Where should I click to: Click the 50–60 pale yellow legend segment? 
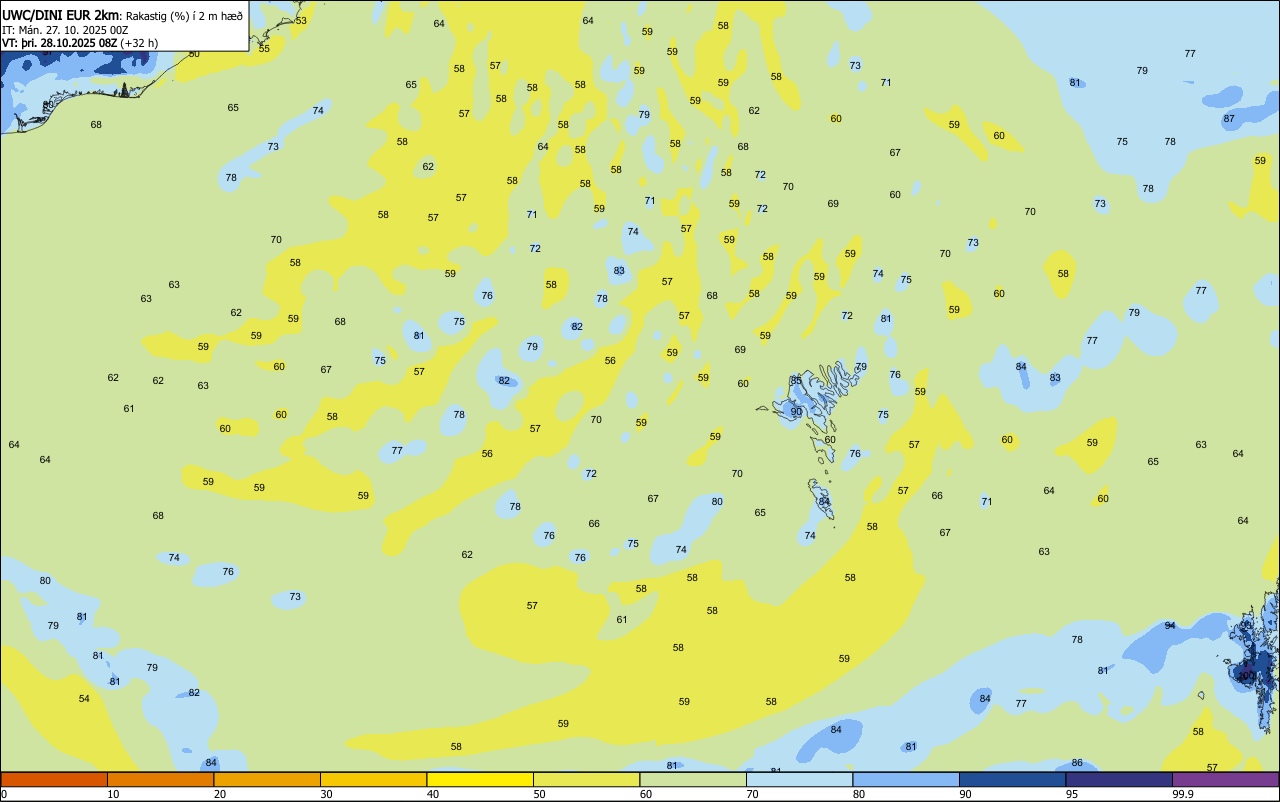point(586,779)
